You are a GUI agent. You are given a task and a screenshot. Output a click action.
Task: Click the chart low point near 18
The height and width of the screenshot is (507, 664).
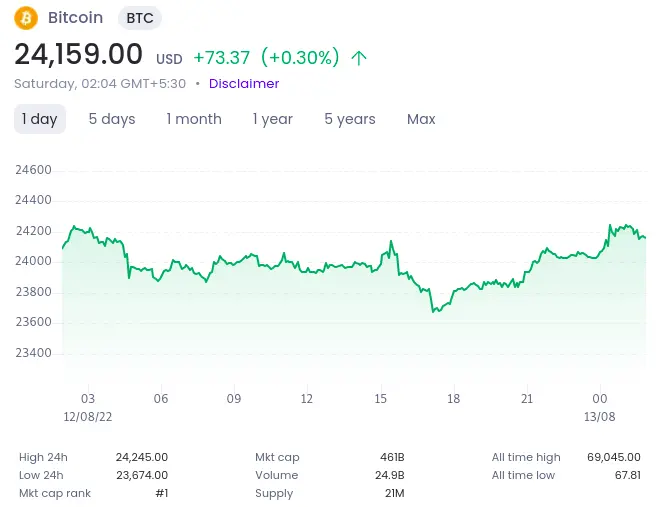tap(433, 311)
